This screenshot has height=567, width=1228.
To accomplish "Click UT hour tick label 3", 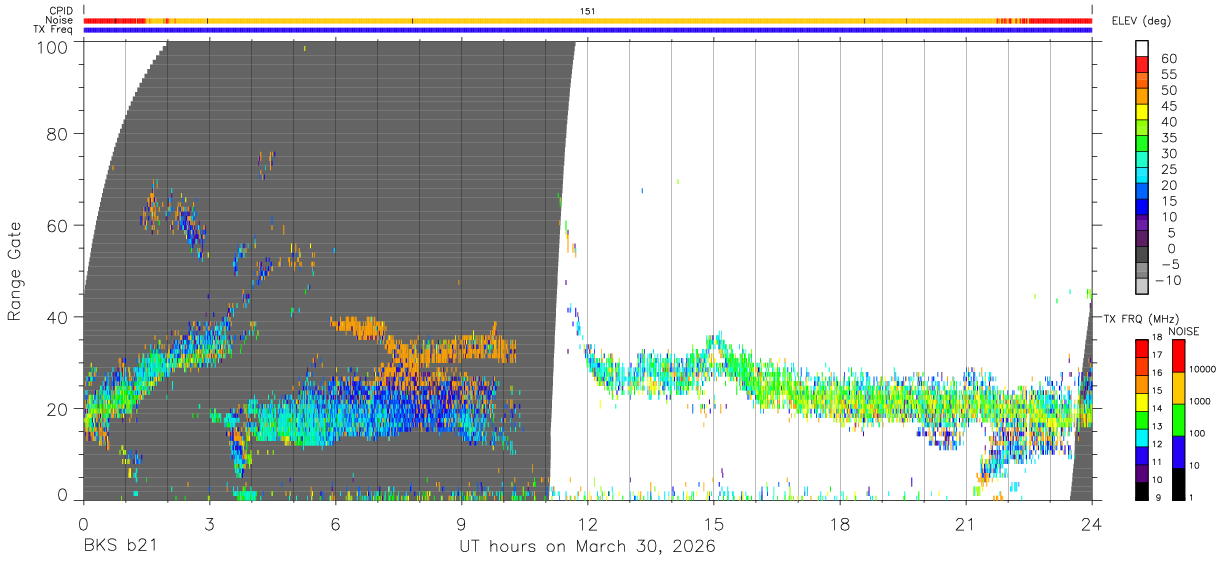I will [x=209, y=524].
